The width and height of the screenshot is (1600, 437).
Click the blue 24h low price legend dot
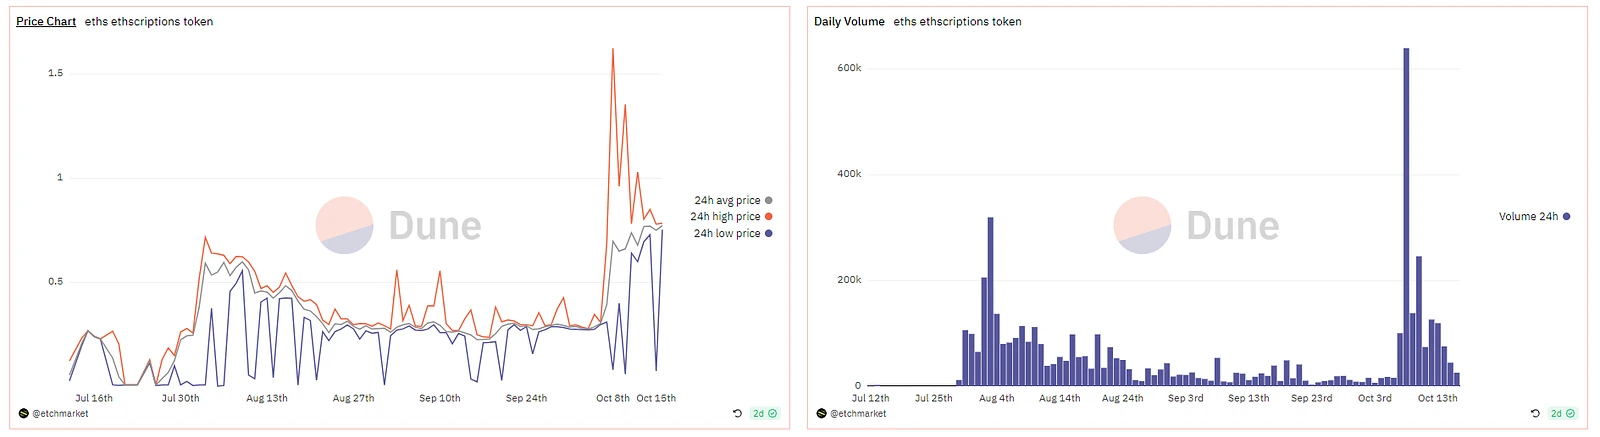point(769,233)
